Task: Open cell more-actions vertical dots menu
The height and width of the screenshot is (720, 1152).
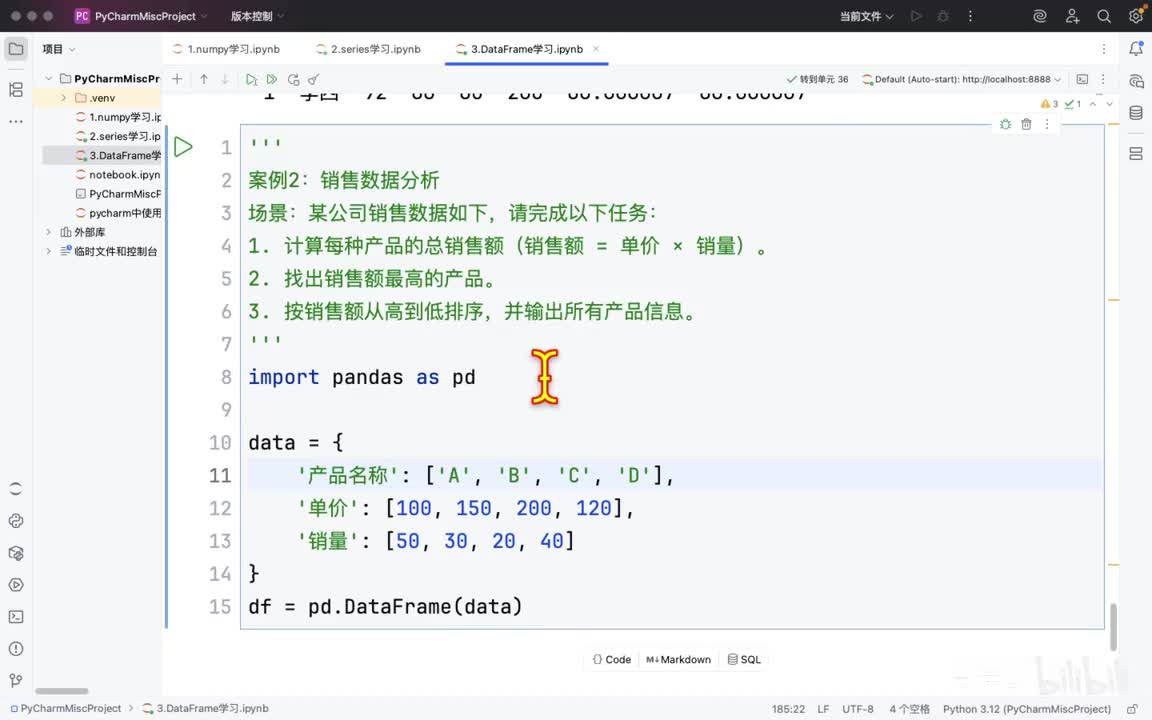Action: pyautogui.click(x=1047, y=124)
